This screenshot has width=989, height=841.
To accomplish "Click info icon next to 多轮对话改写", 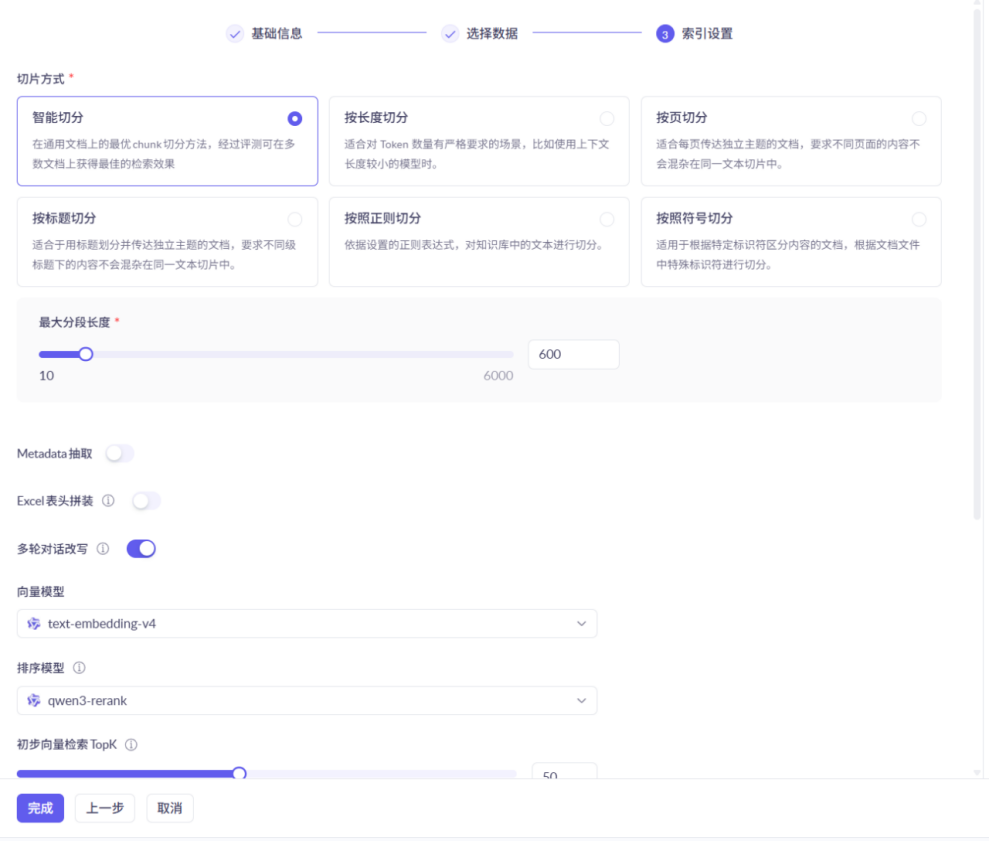I will click(103, 549).
